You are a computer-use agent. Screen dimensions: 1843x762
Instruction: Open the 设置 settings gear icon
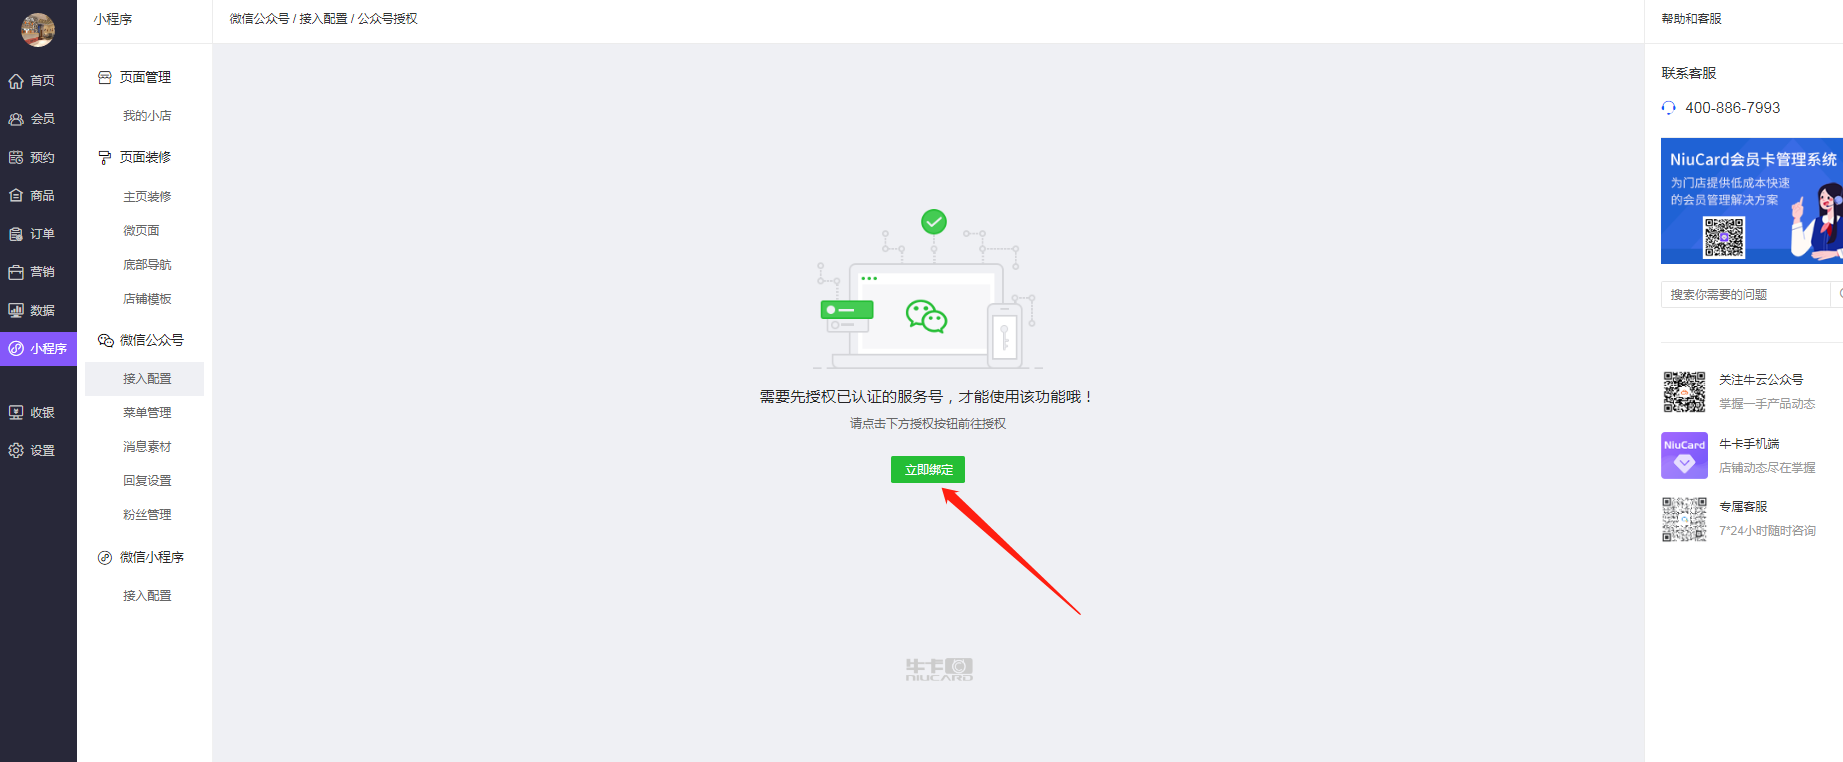pos(16,450)
